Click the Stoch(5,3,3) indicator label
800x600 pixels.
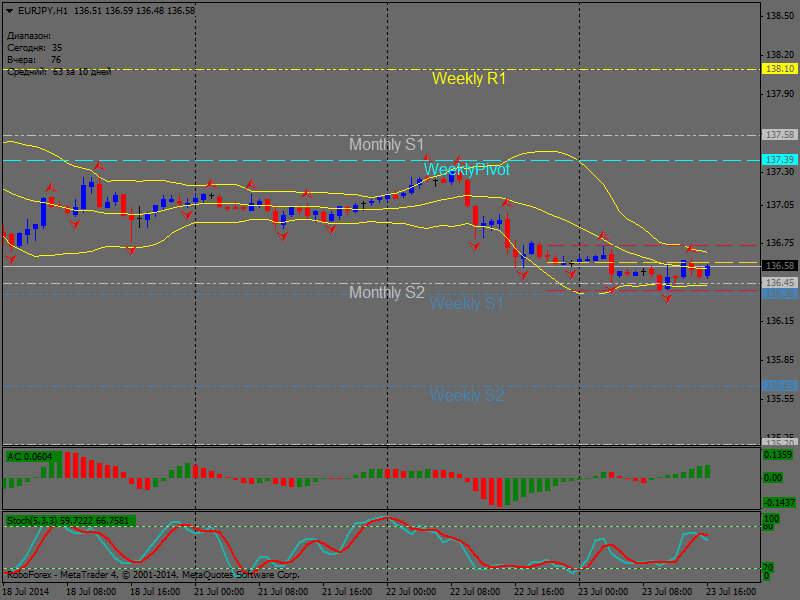[70, 521]
